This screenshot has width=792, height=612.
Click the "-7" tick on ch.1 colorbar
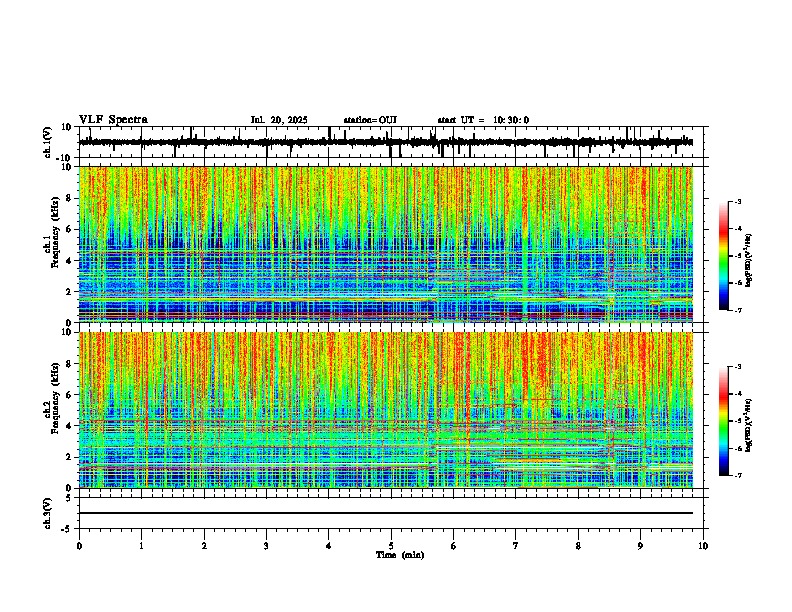[x=737, y=310]
